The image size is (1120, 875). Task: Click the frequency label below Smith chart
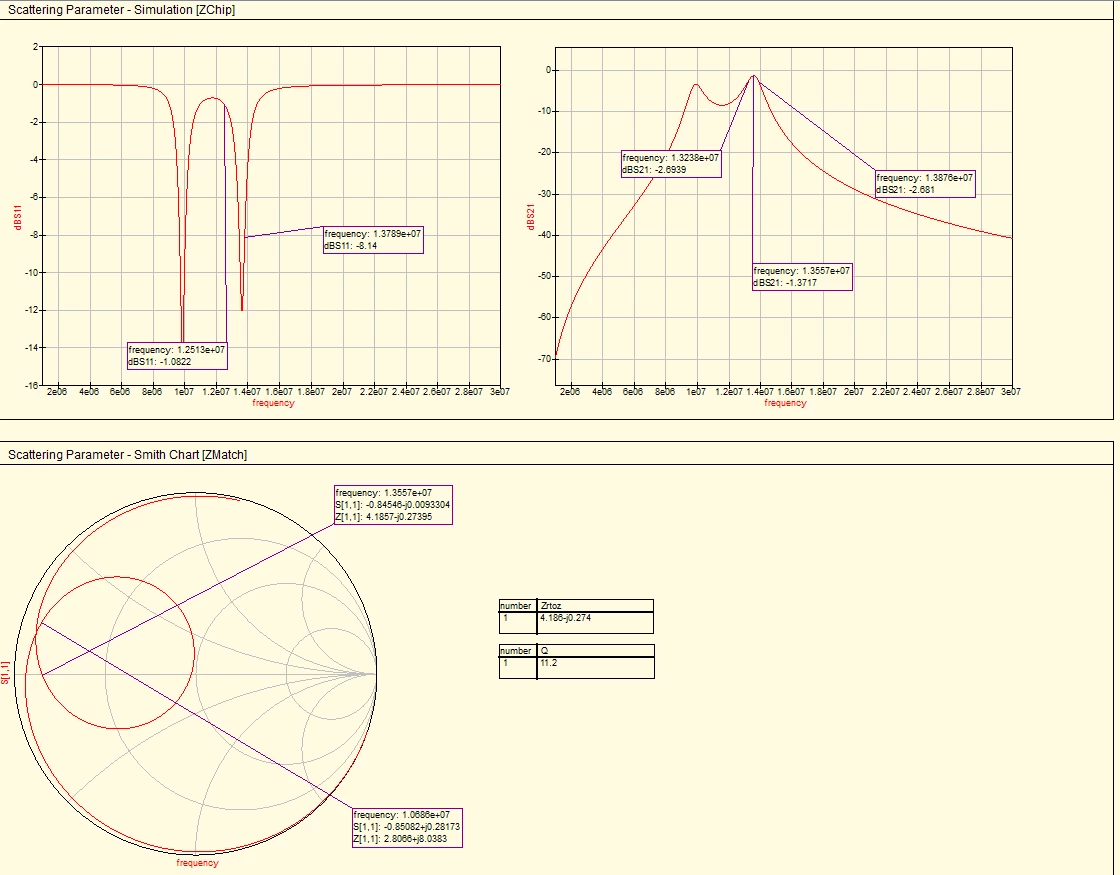point(197,863)
